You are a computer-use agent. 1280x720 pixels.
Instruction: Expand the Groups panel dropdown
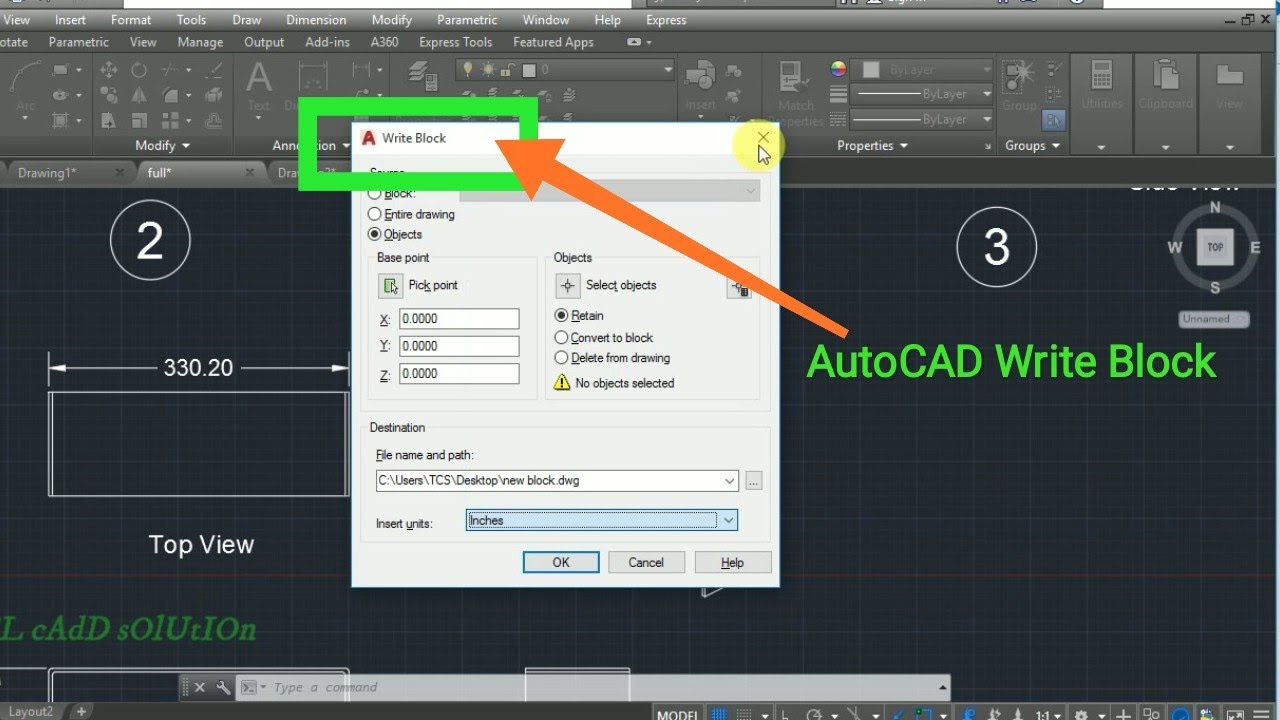tap(1032, 145)
